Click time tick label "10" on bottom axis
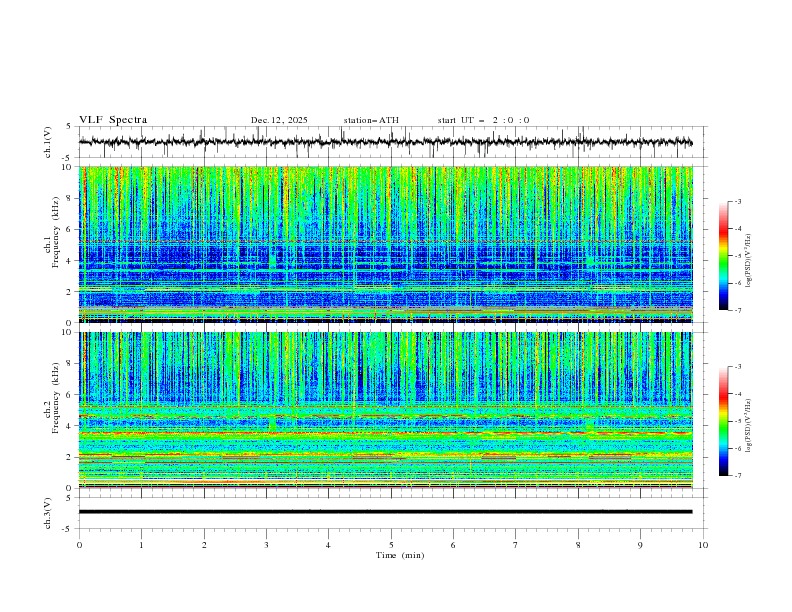Viewport: 792px width, 612px height. (703, 545)
